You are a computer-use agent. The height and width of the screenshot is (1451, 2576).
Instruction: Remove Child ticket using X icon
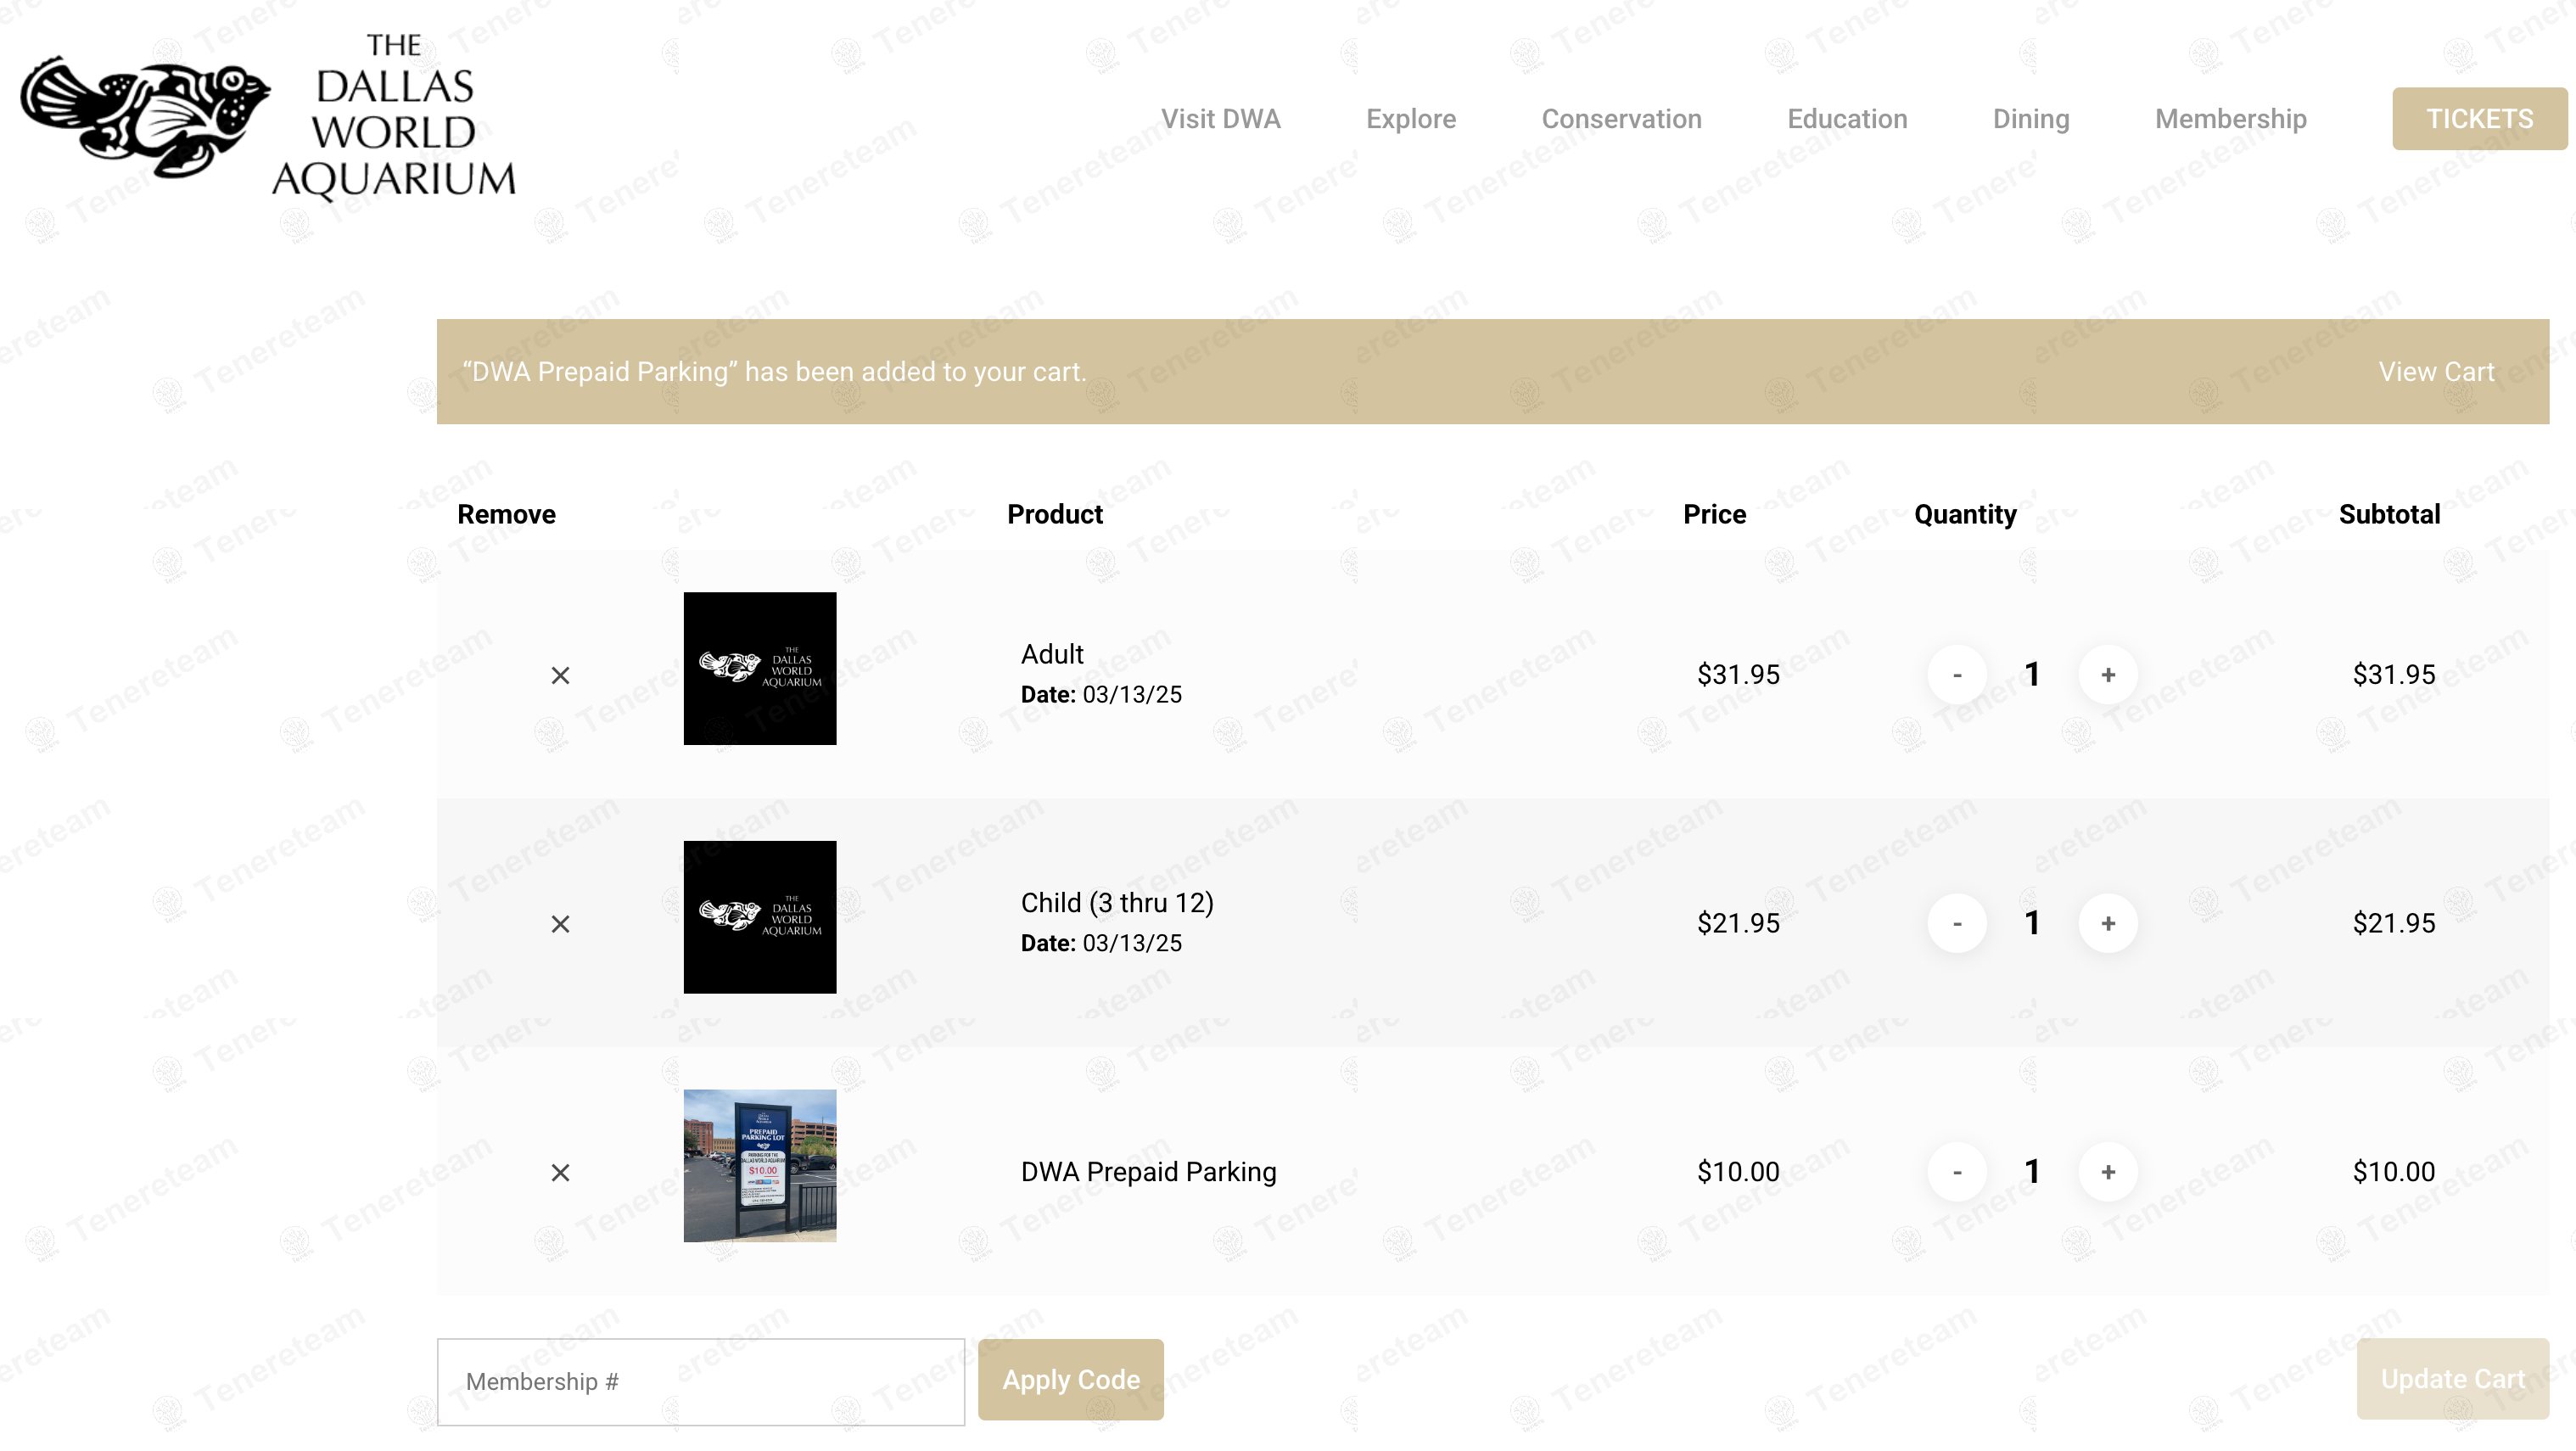(560, 924)
